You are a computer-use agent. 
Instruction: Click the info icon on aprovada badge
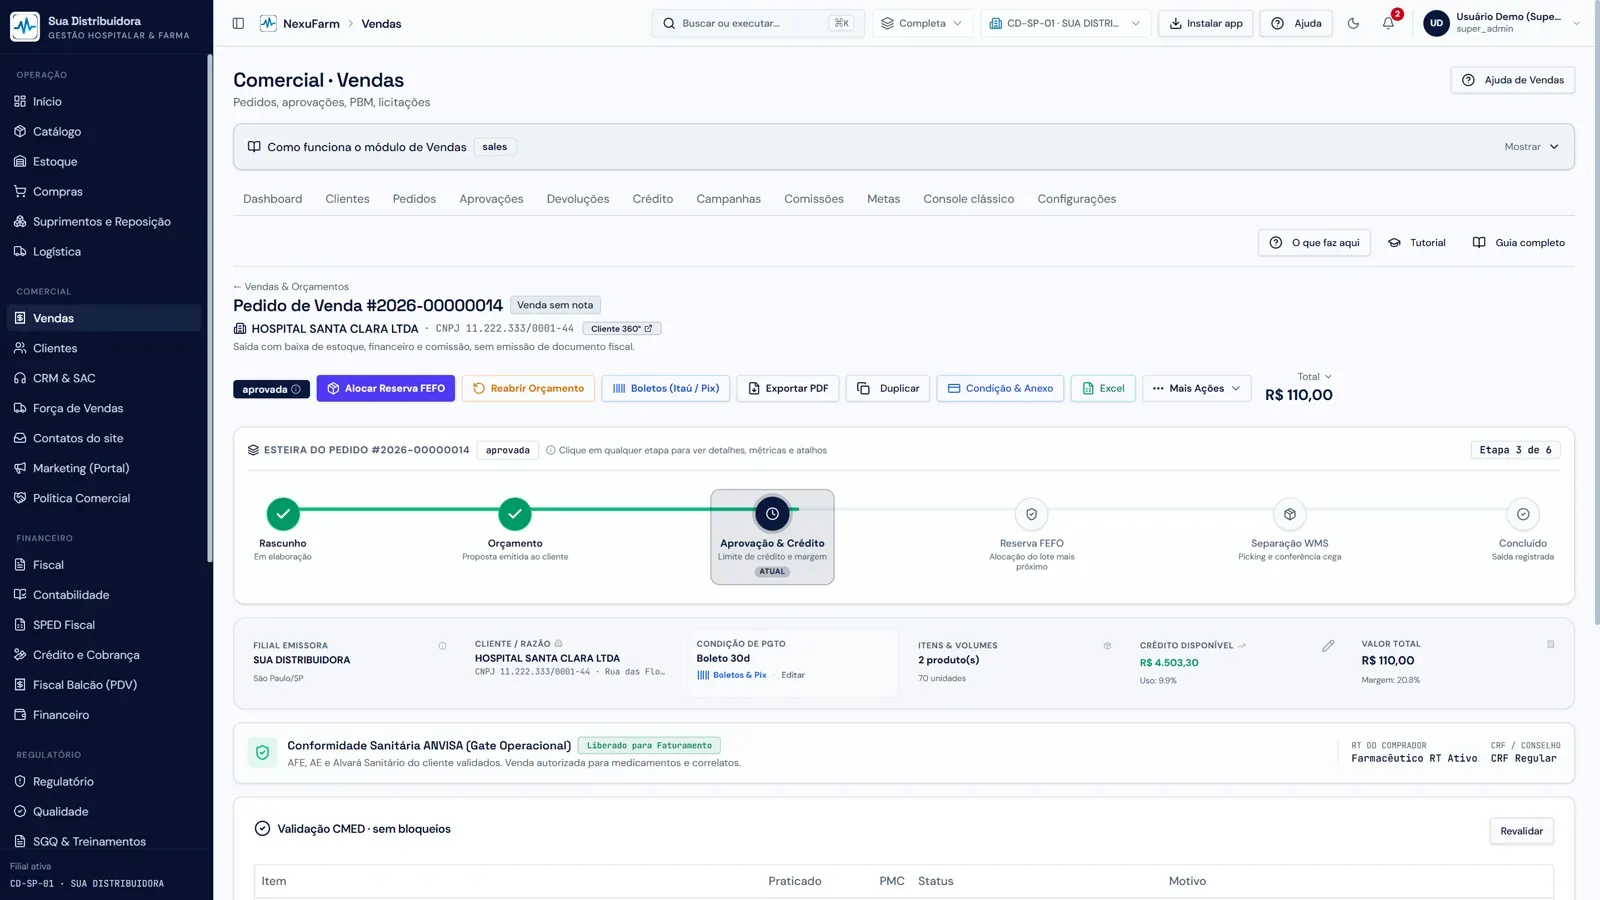point(296,389)
